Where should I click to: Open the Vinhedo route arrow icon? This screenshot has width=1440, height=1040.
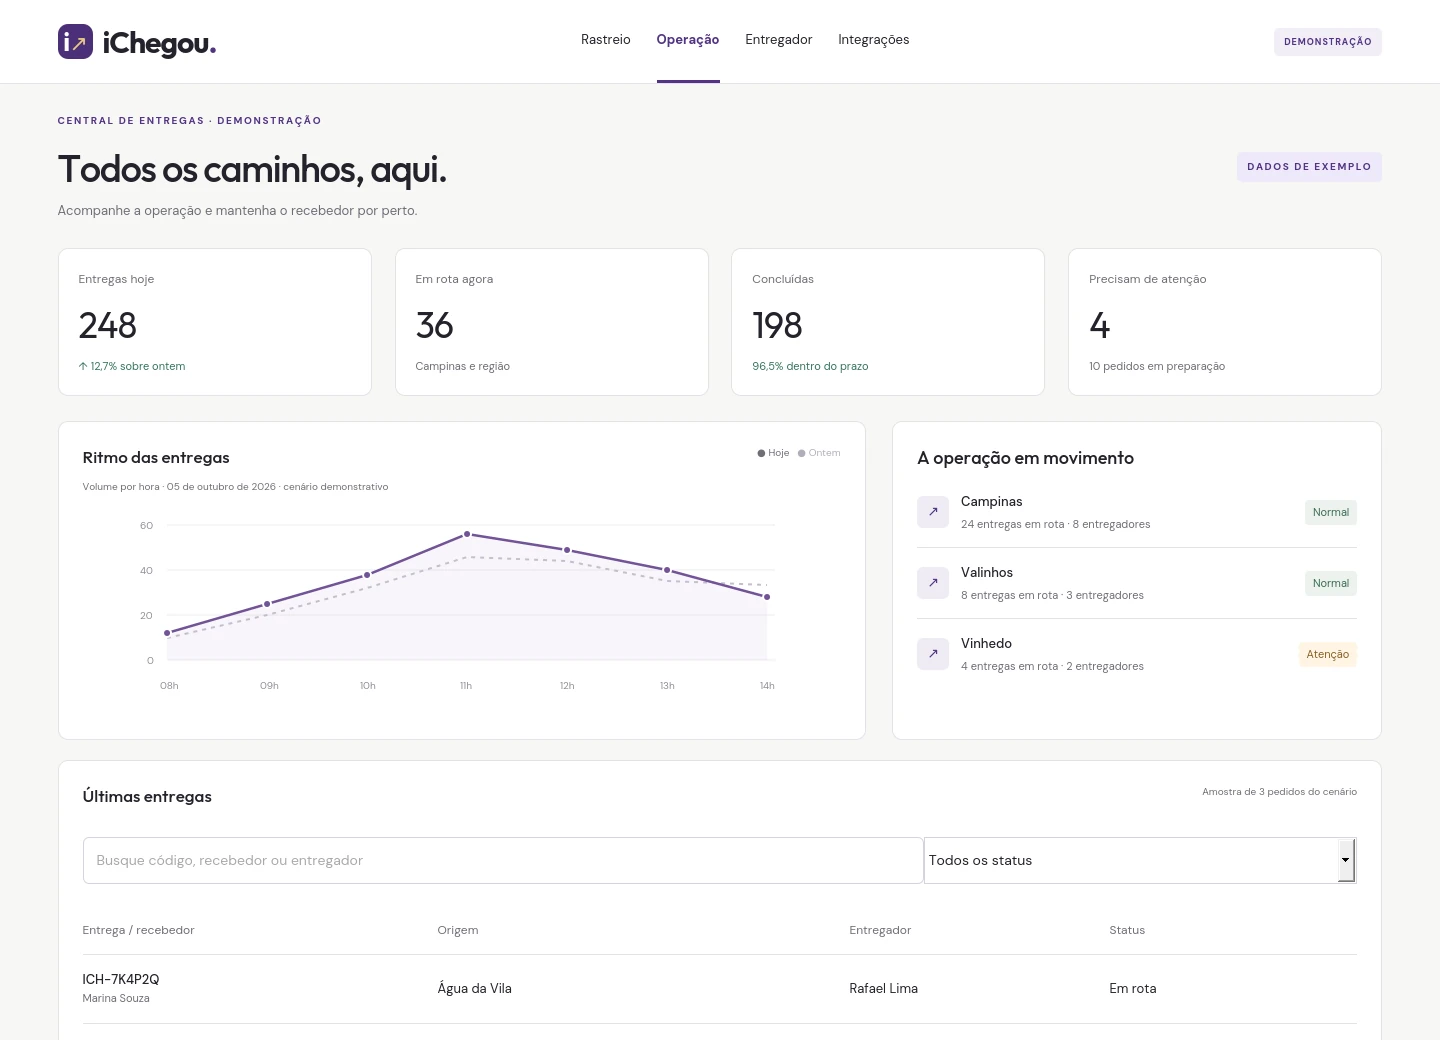[933, 654]
